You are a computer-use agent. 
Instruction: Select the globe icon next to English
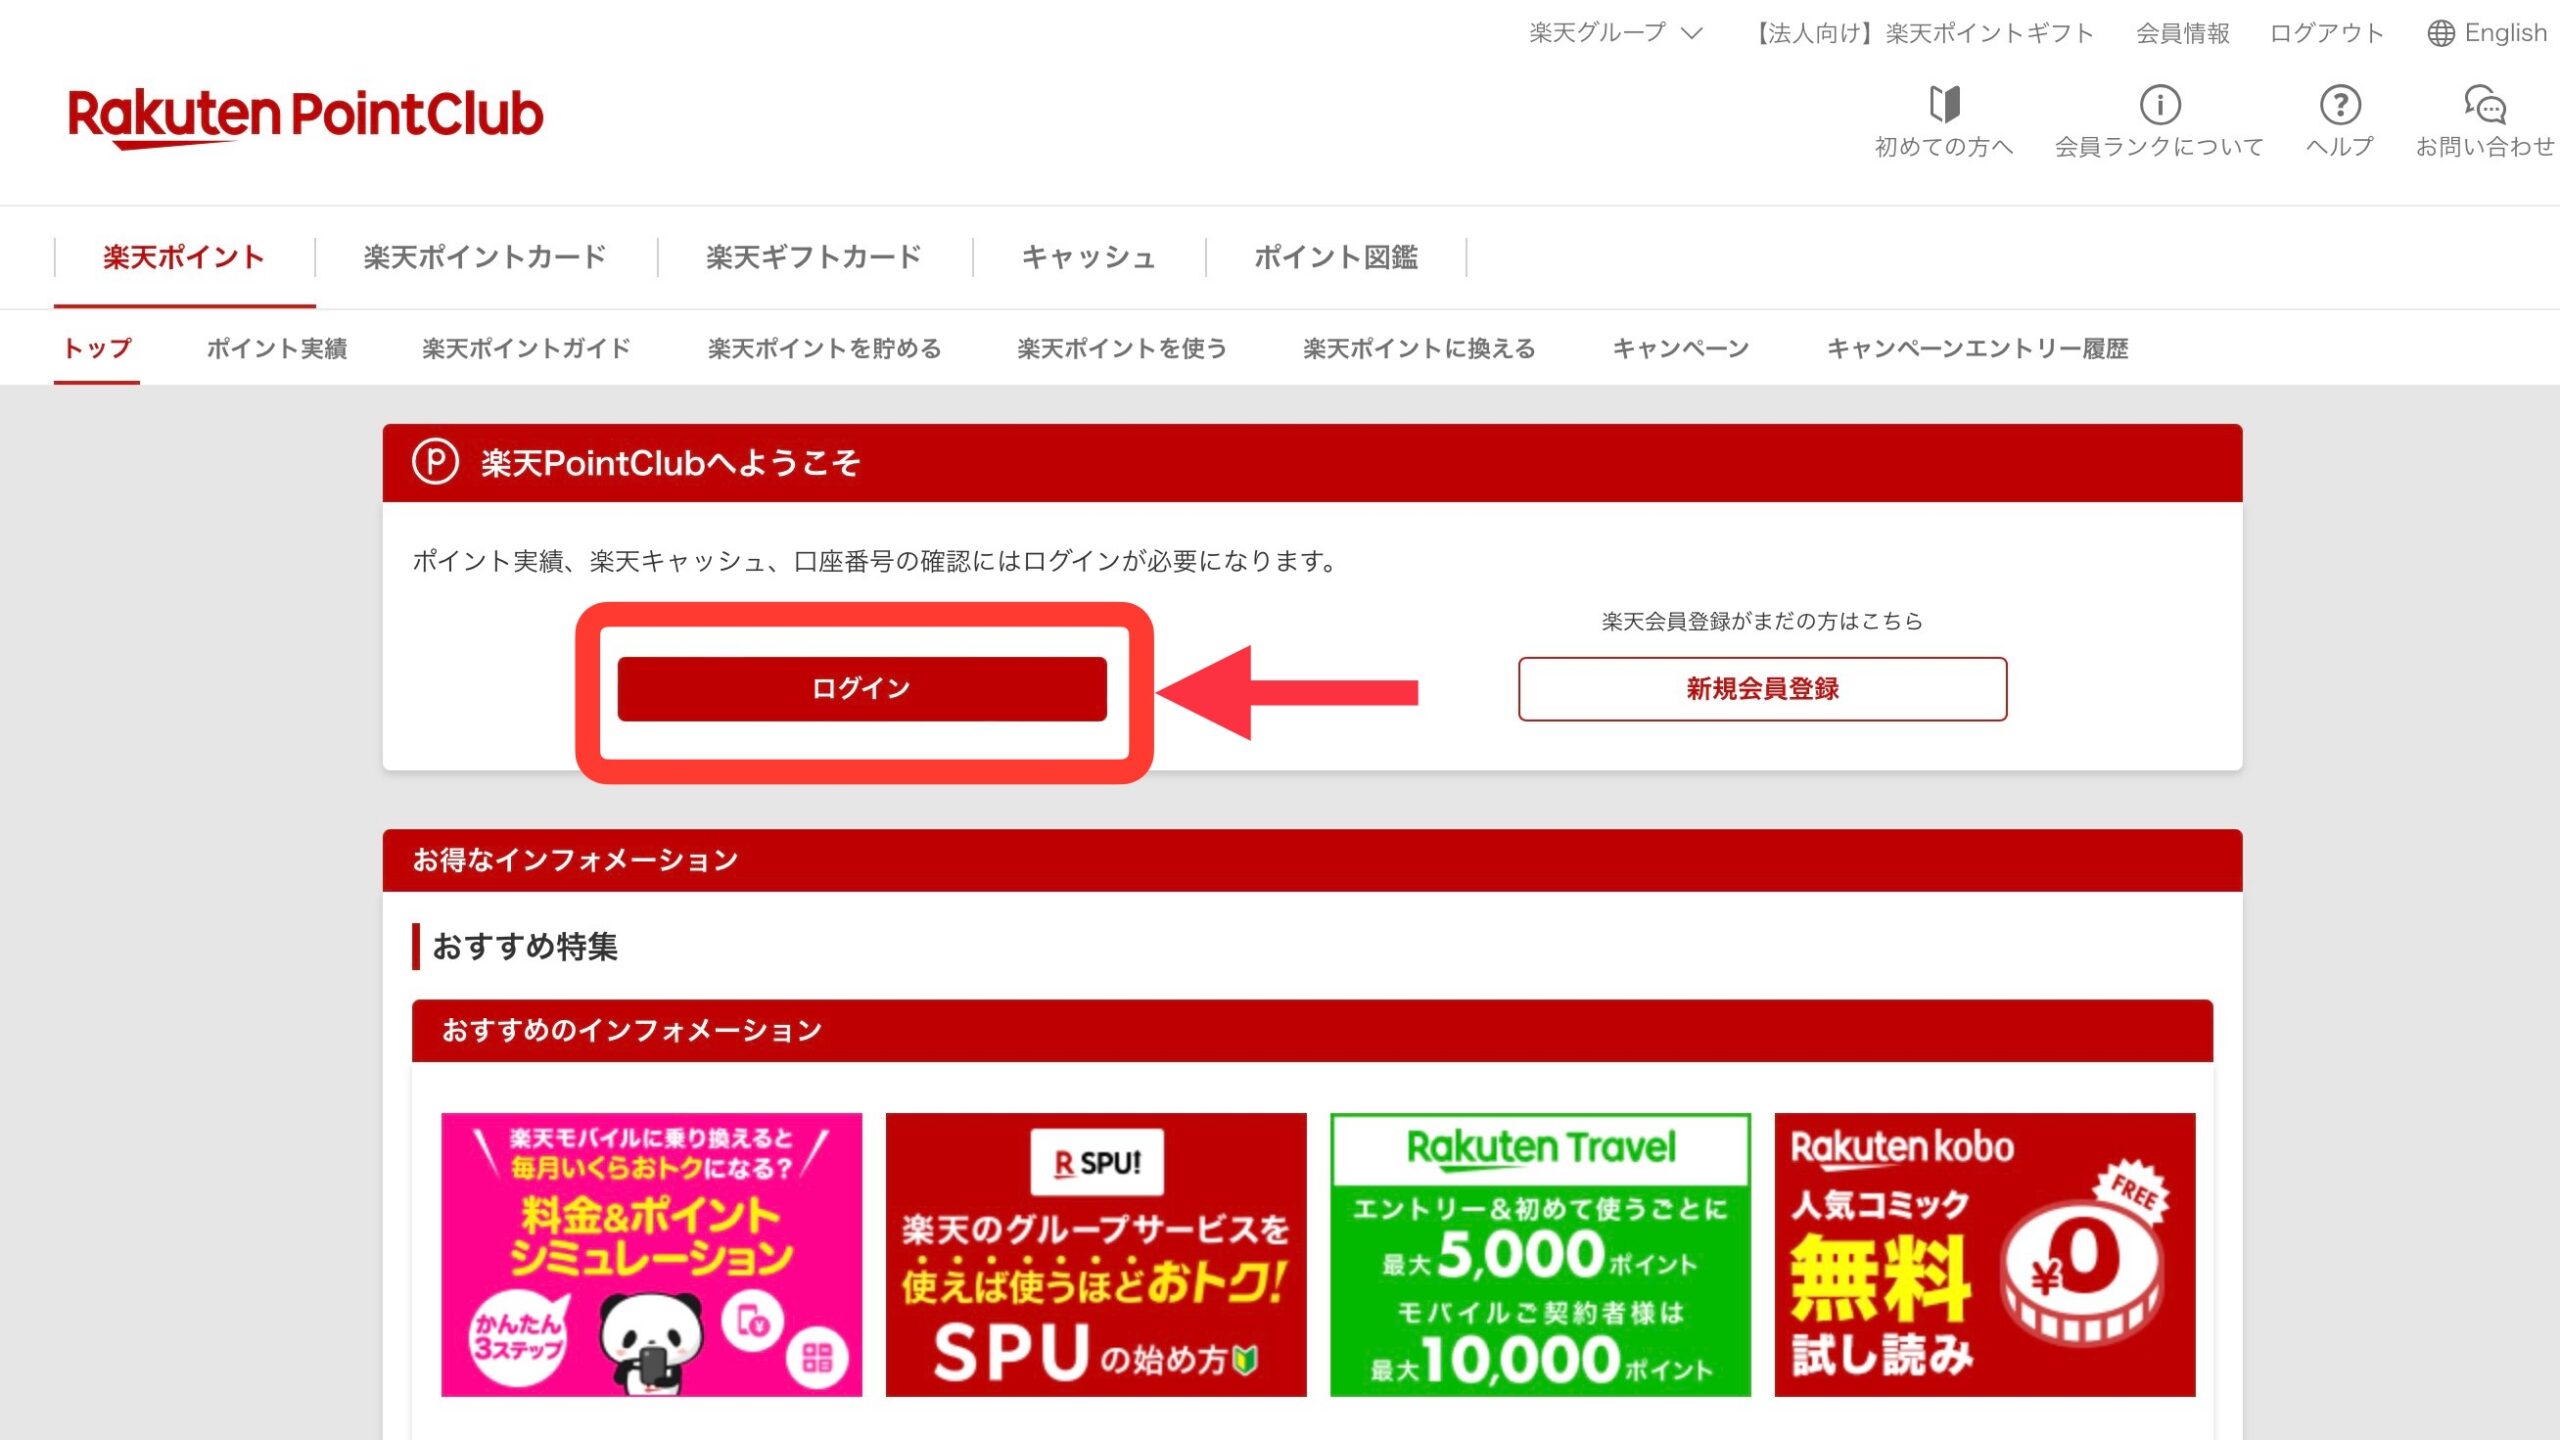click(2440, 32)
